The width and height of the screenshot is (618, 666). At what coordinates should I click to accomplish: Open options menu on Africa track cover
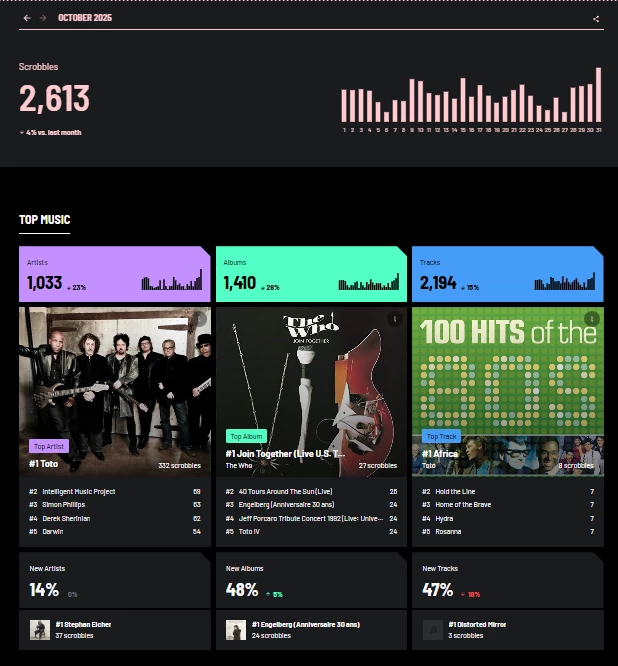[591, 319]
